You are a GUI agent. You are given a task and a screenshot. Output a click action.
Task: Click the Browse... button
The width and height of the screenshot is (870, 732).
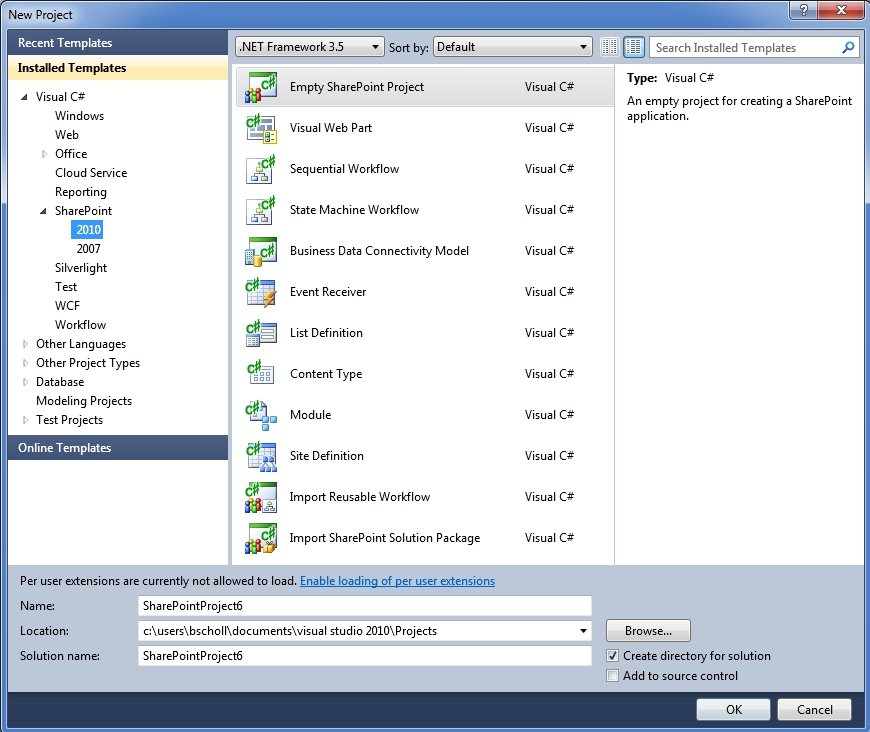[x=648, y=631]
